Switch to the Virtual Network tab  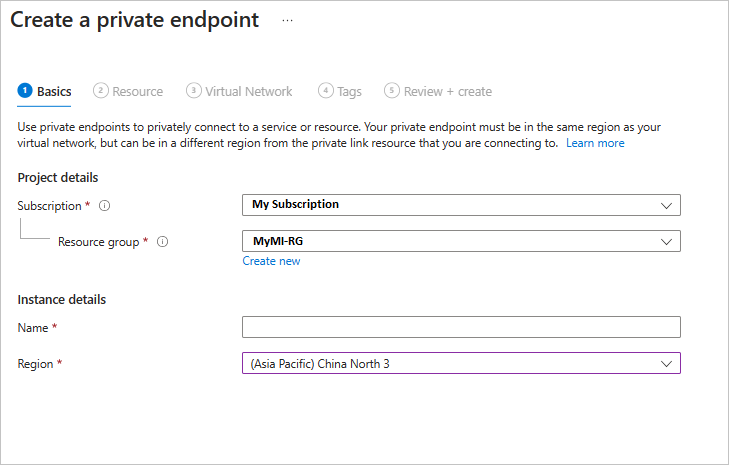(x=248, y=92)
